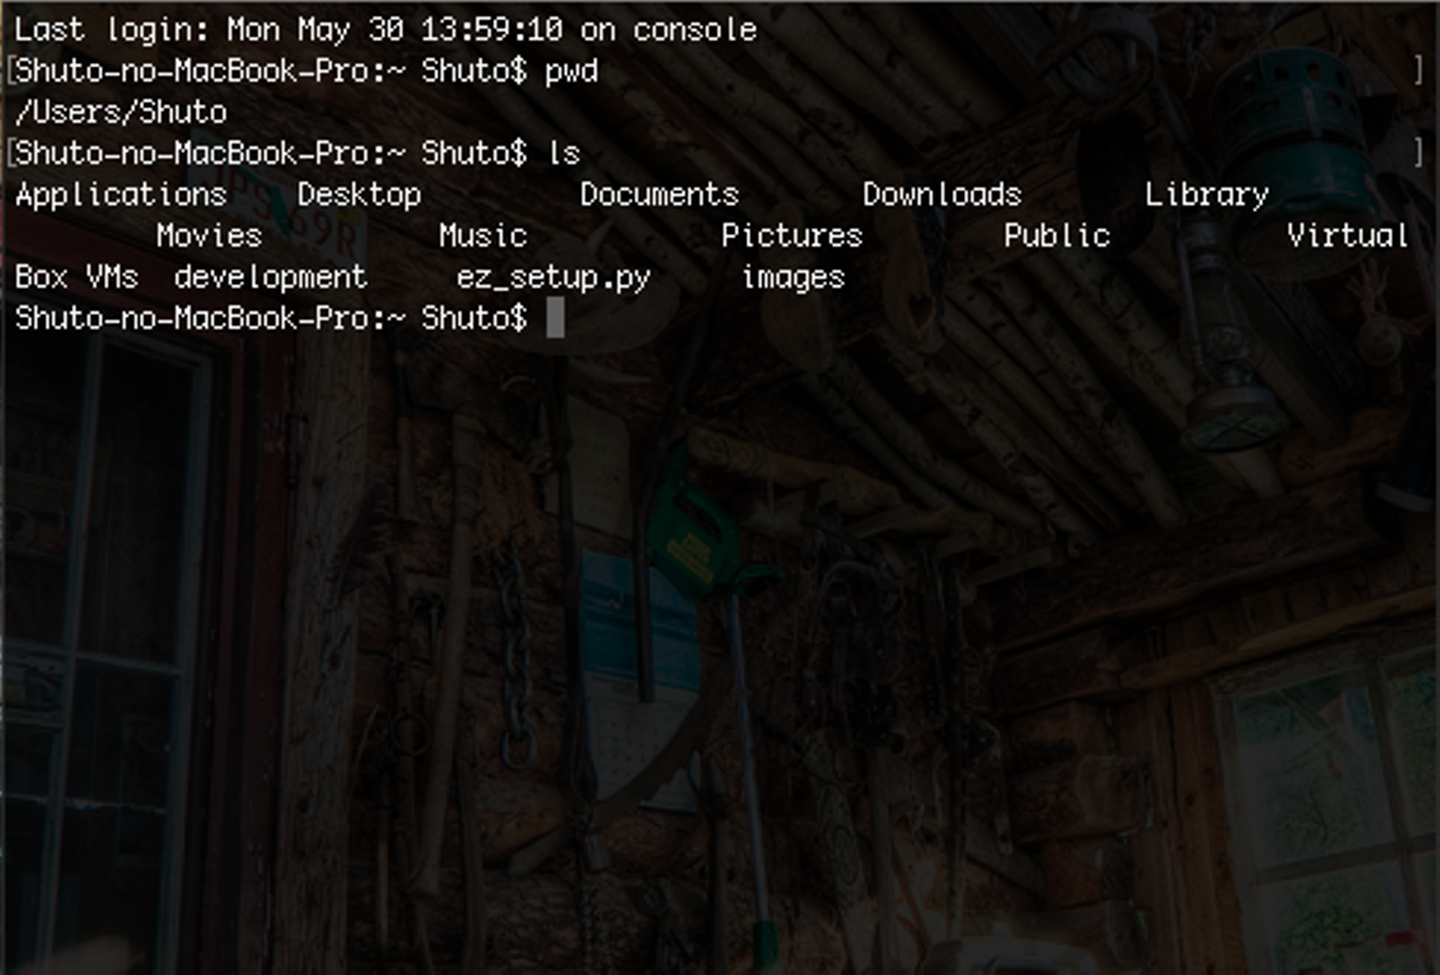Select the Documents directory name
This screenshot has height=975, width=1440.
click(x=659, y=194)
